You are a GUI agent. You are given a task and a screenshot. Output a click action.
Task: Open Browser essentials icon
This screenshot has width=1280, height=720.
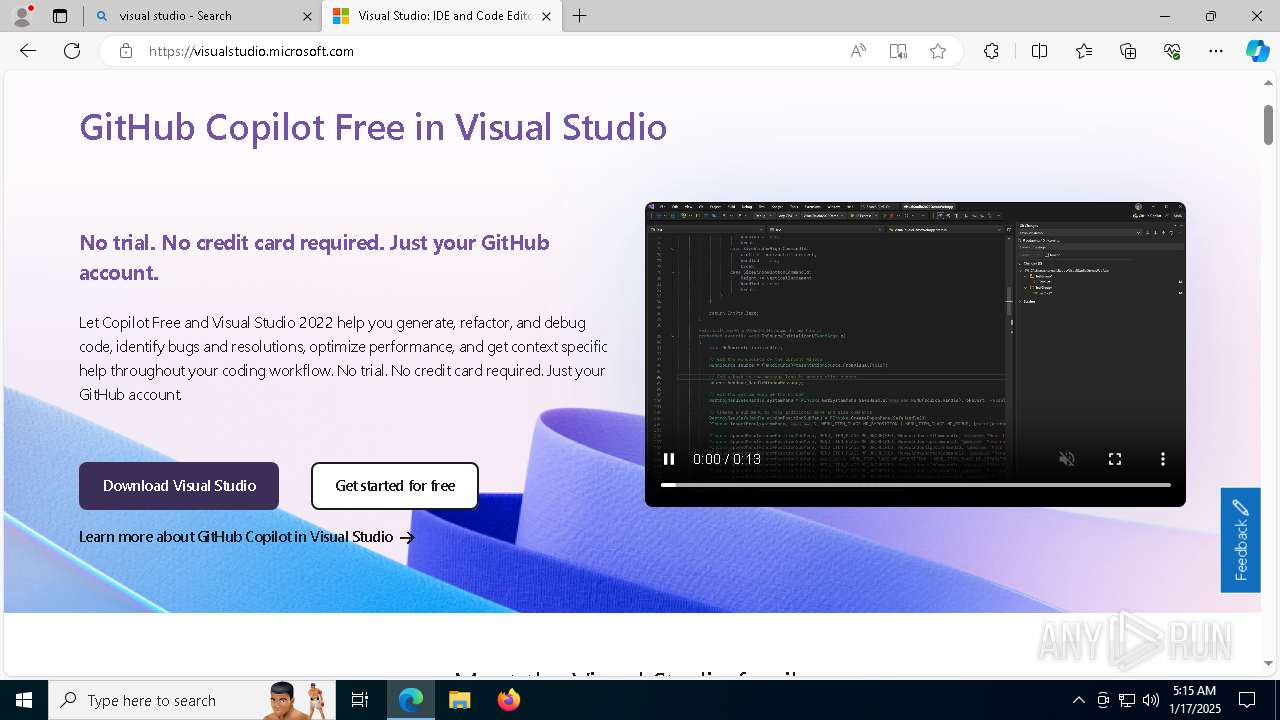(x=1172, y=51)
